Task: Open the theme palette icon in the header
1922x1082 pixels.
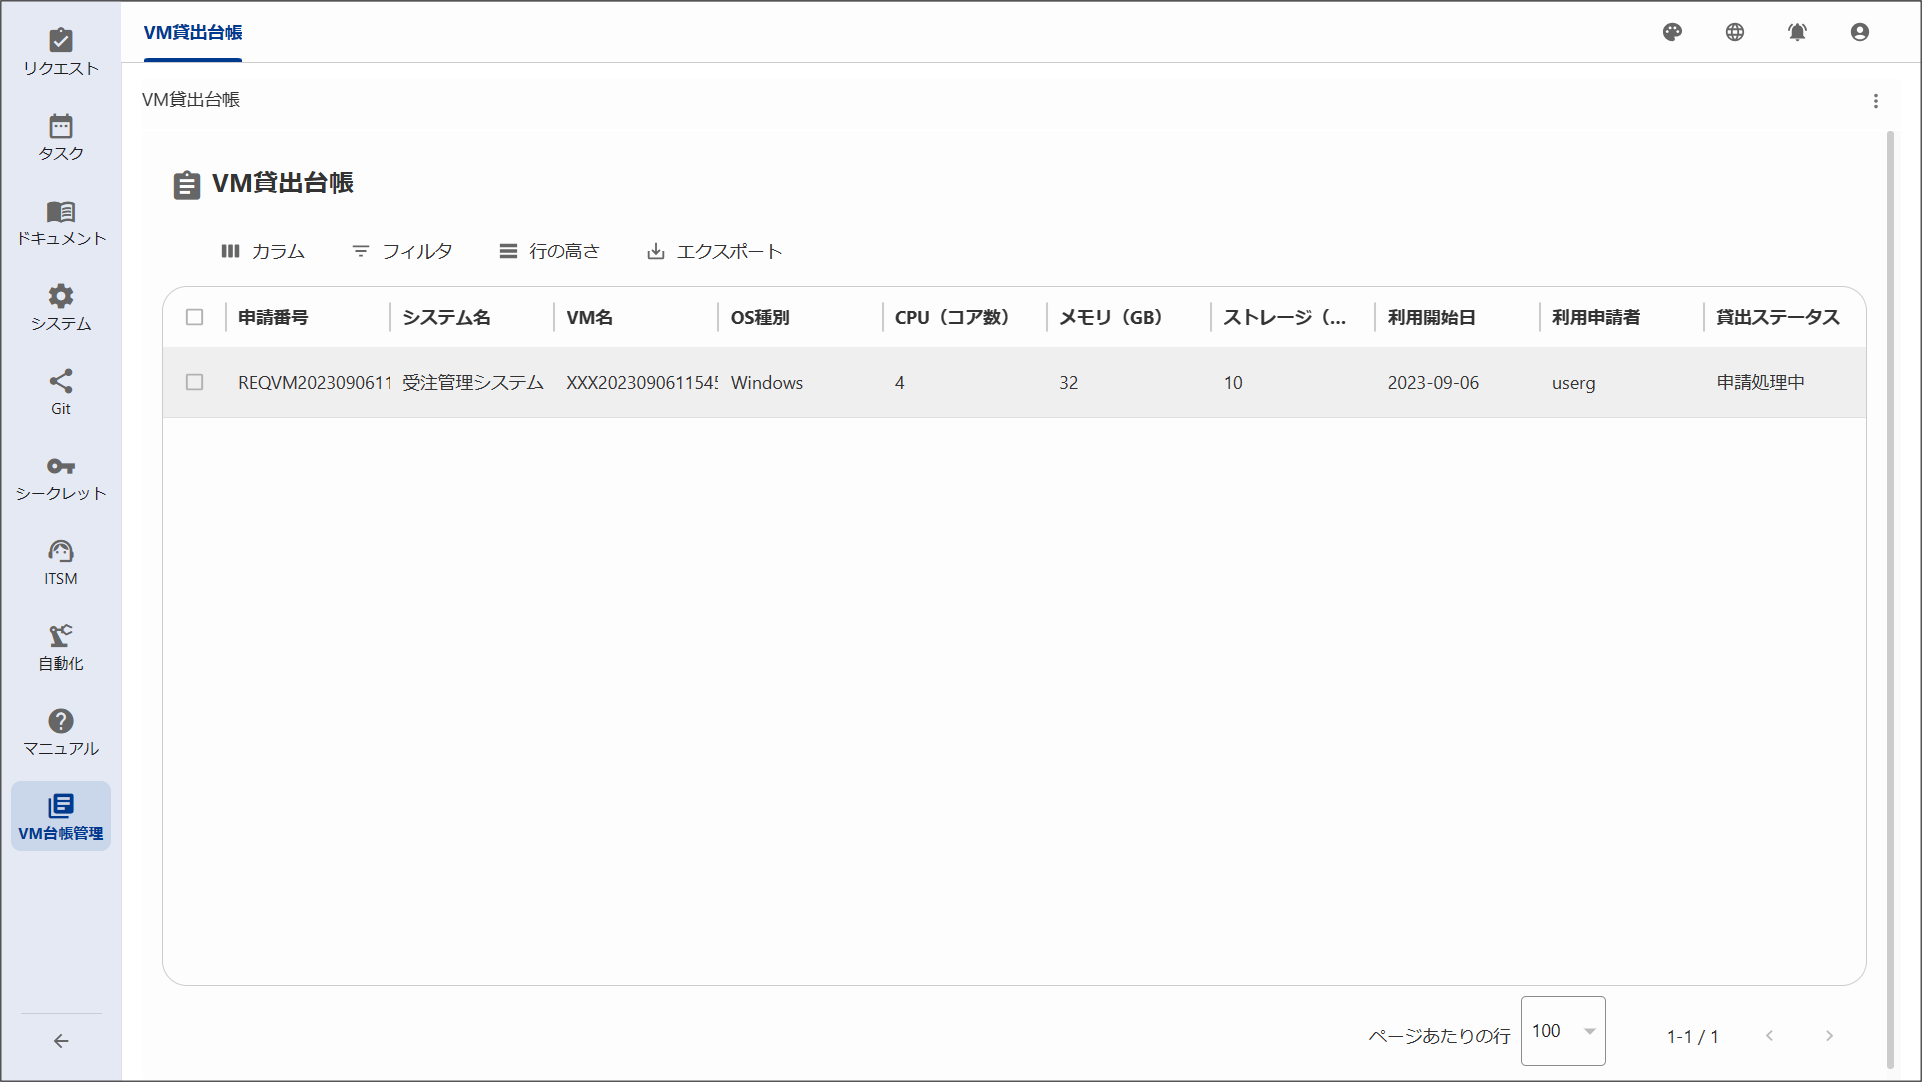Action: click(1672, 32)
